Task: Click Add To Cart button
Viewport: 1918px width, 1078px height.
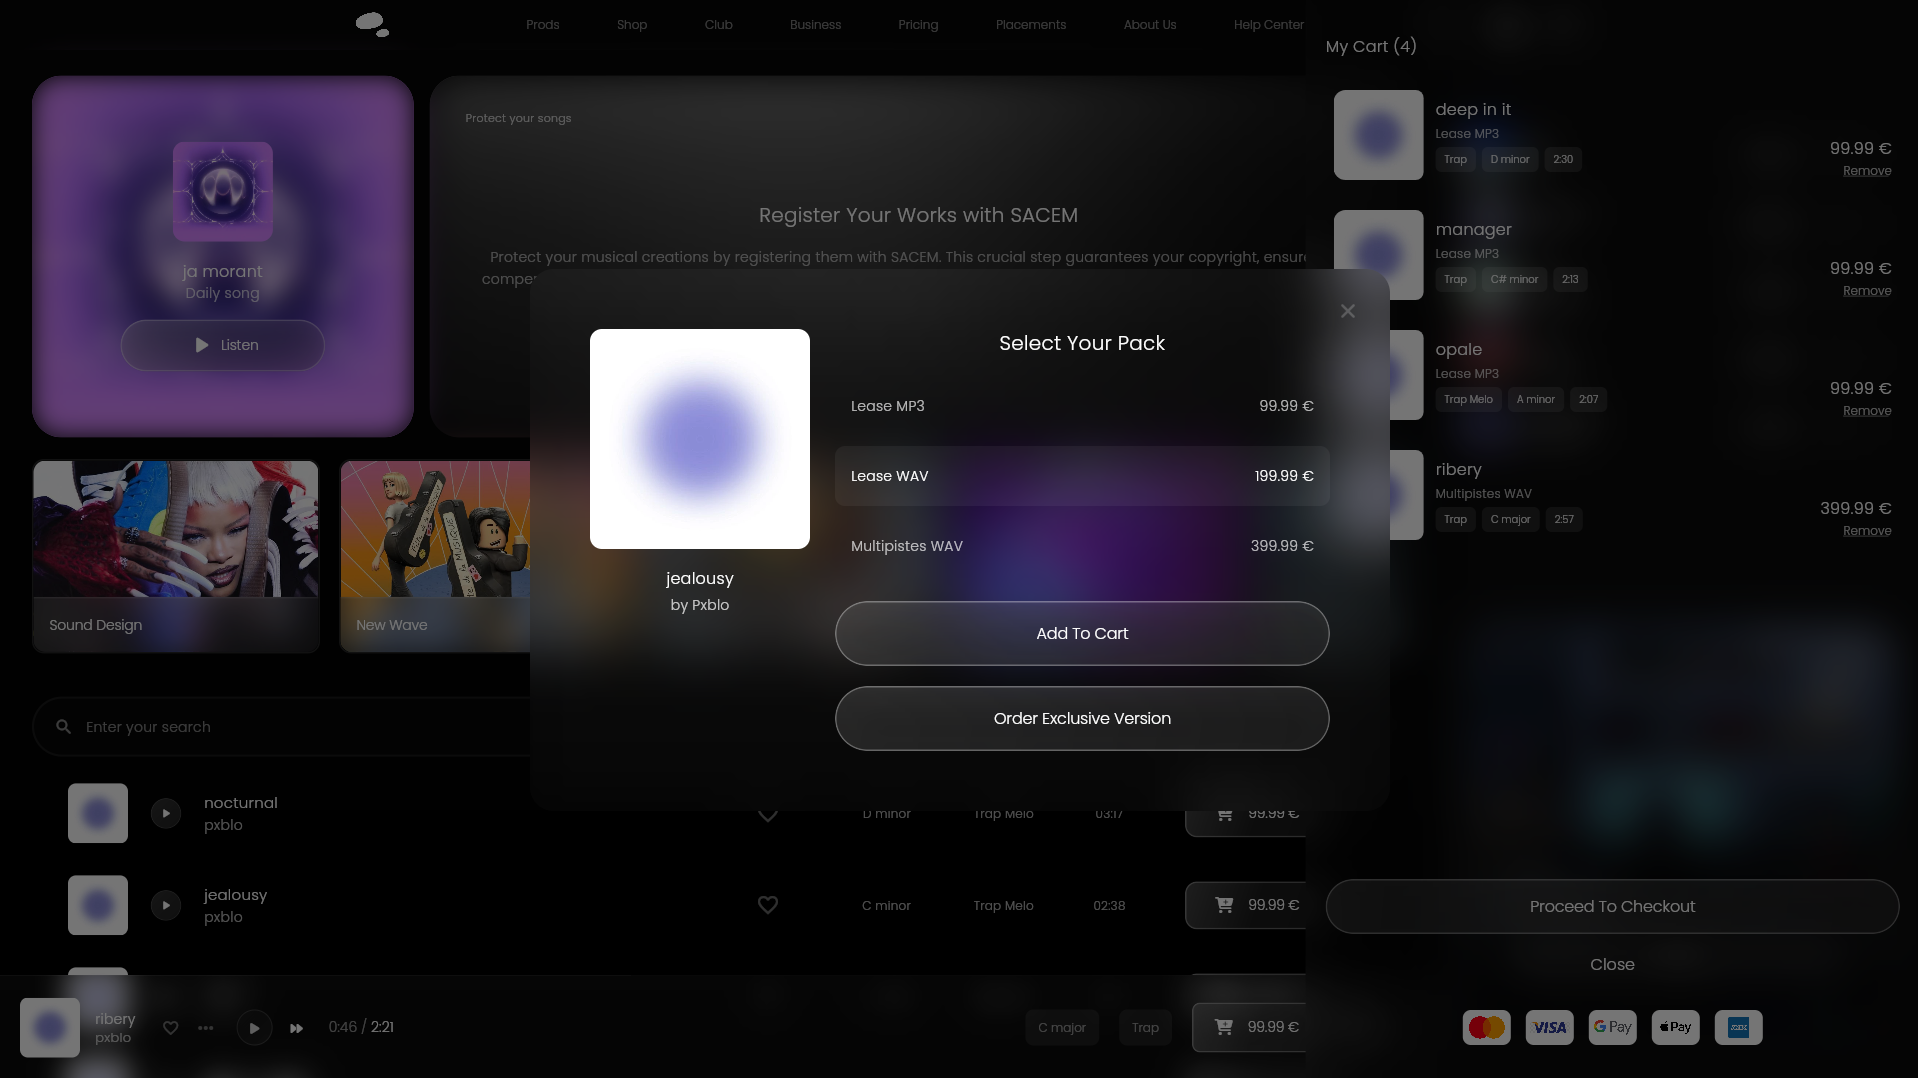Action: pos(1082,633)
